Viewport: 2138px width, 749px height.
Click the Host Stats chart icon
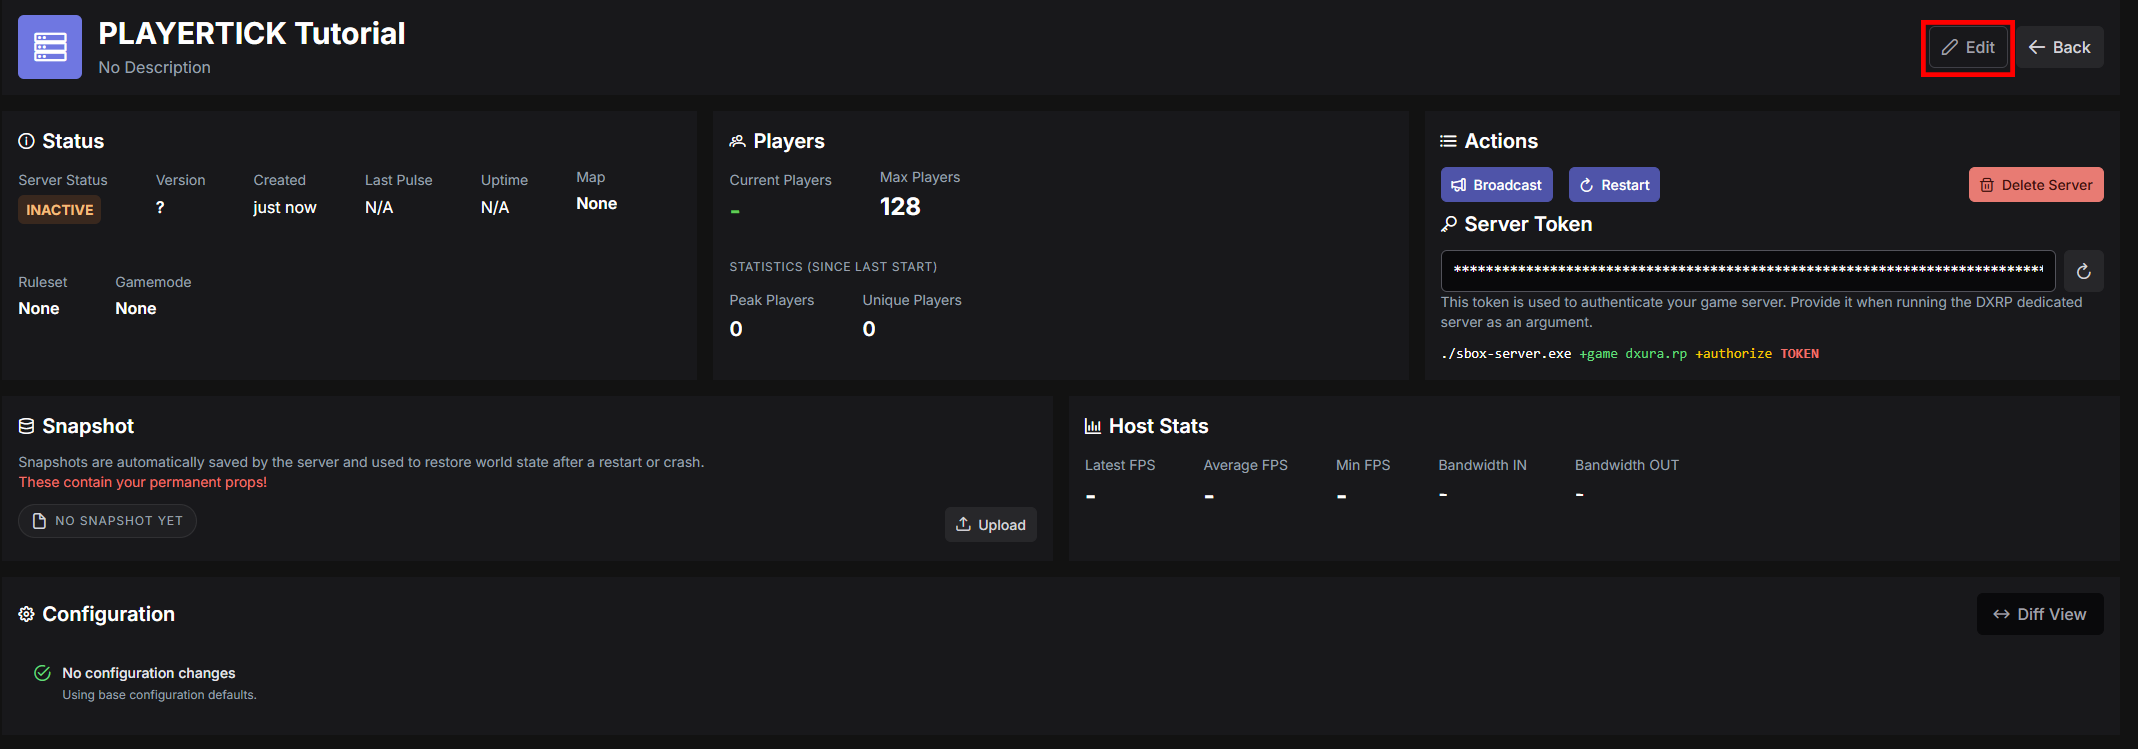(x=1092, y=425)
